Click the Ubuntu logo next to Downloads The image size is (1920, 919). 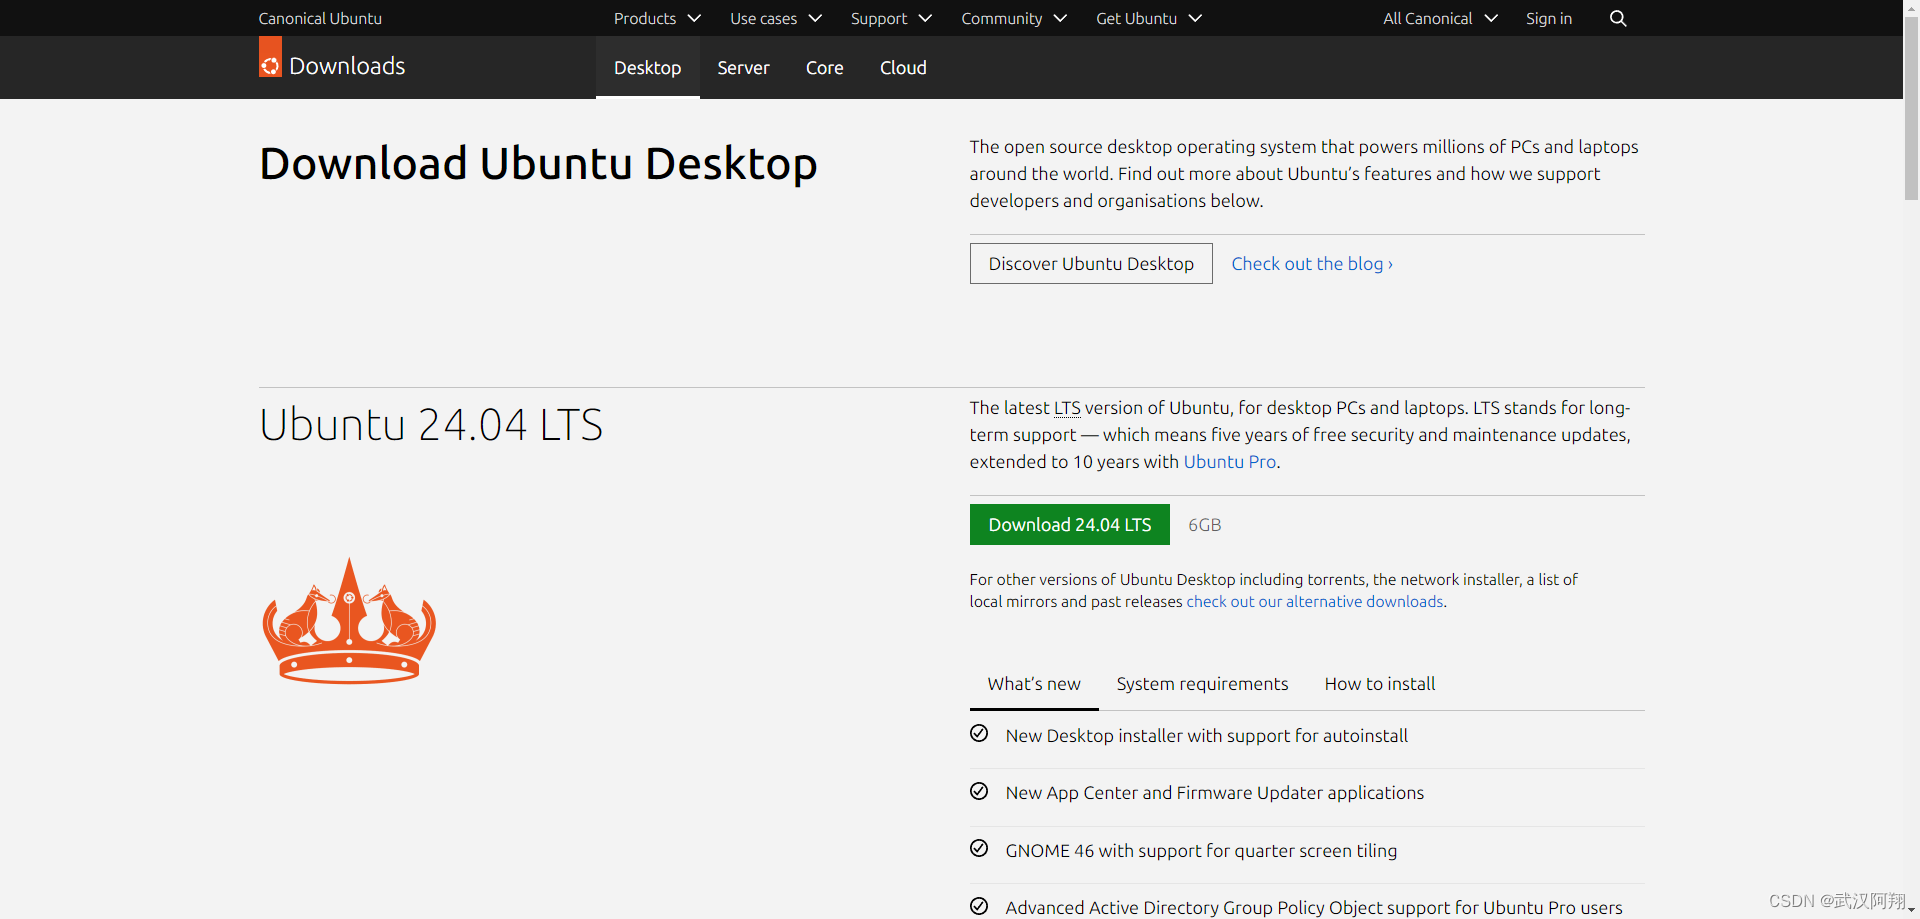269,58
